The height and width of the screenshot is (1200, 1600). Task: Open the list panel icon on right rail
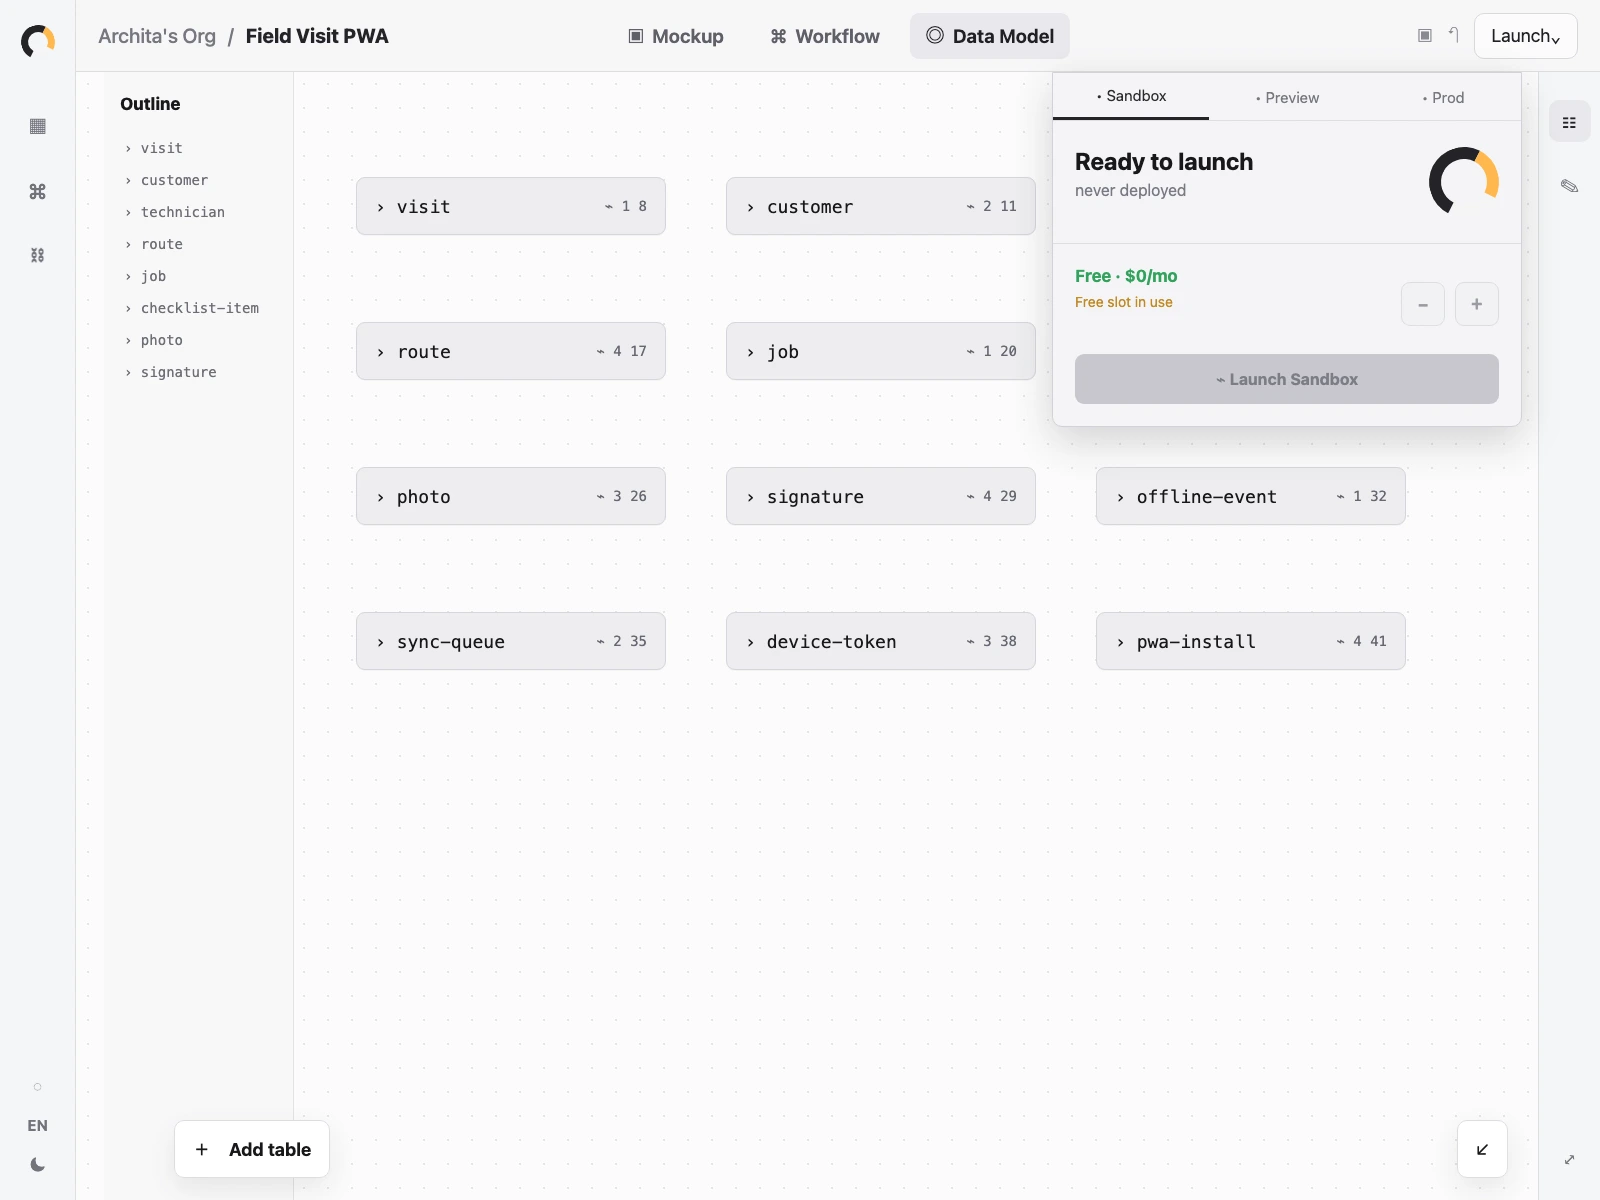[1569, 122]
